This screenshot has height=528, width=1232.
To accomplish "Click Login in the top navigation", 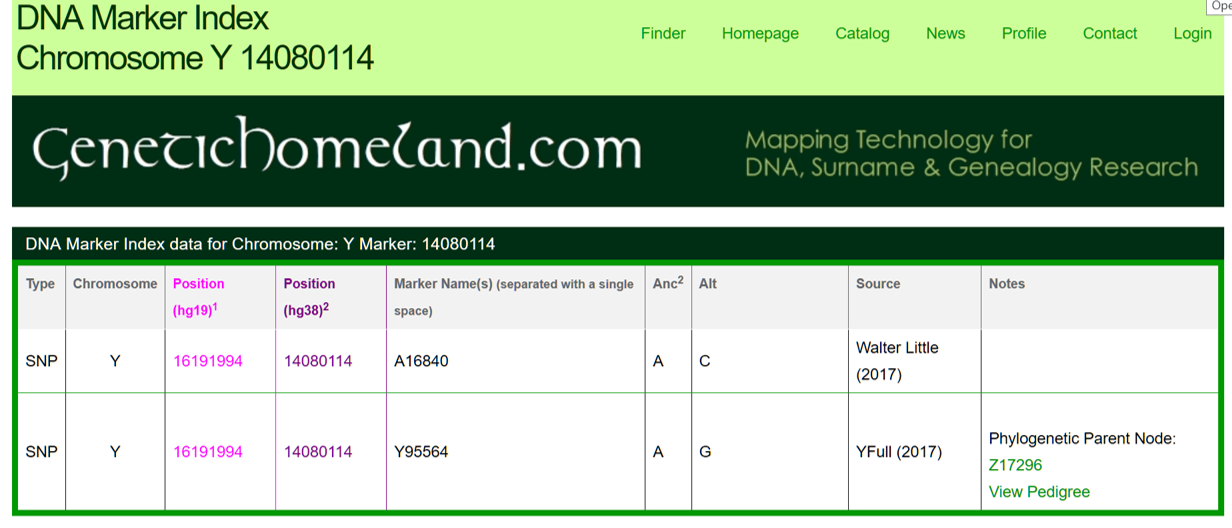I will coord(1192,34).
